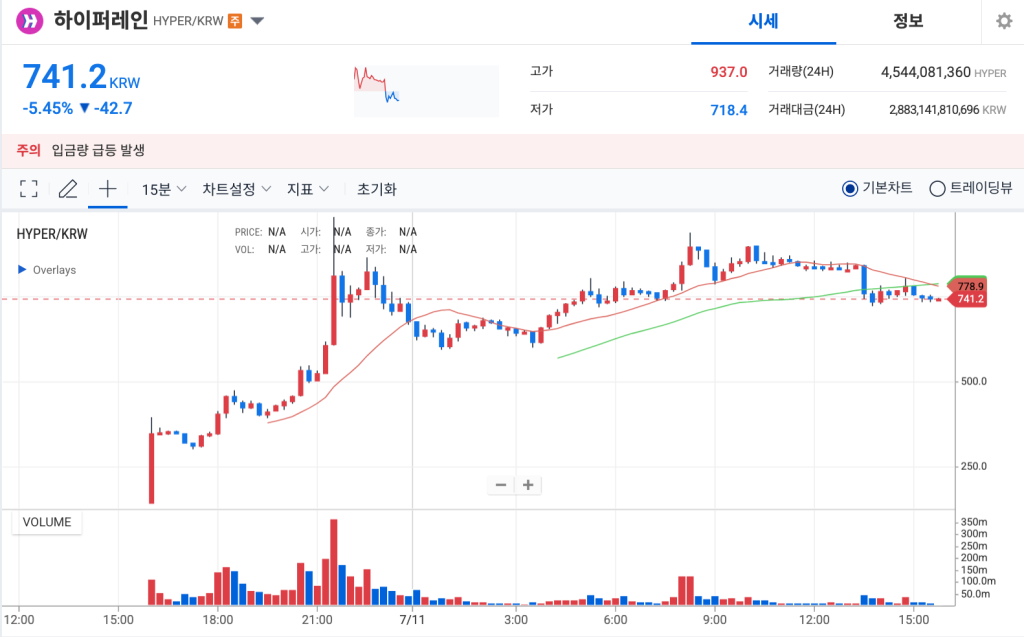
Task: Select the crosshair cursor tool
Action: [108, 189]
